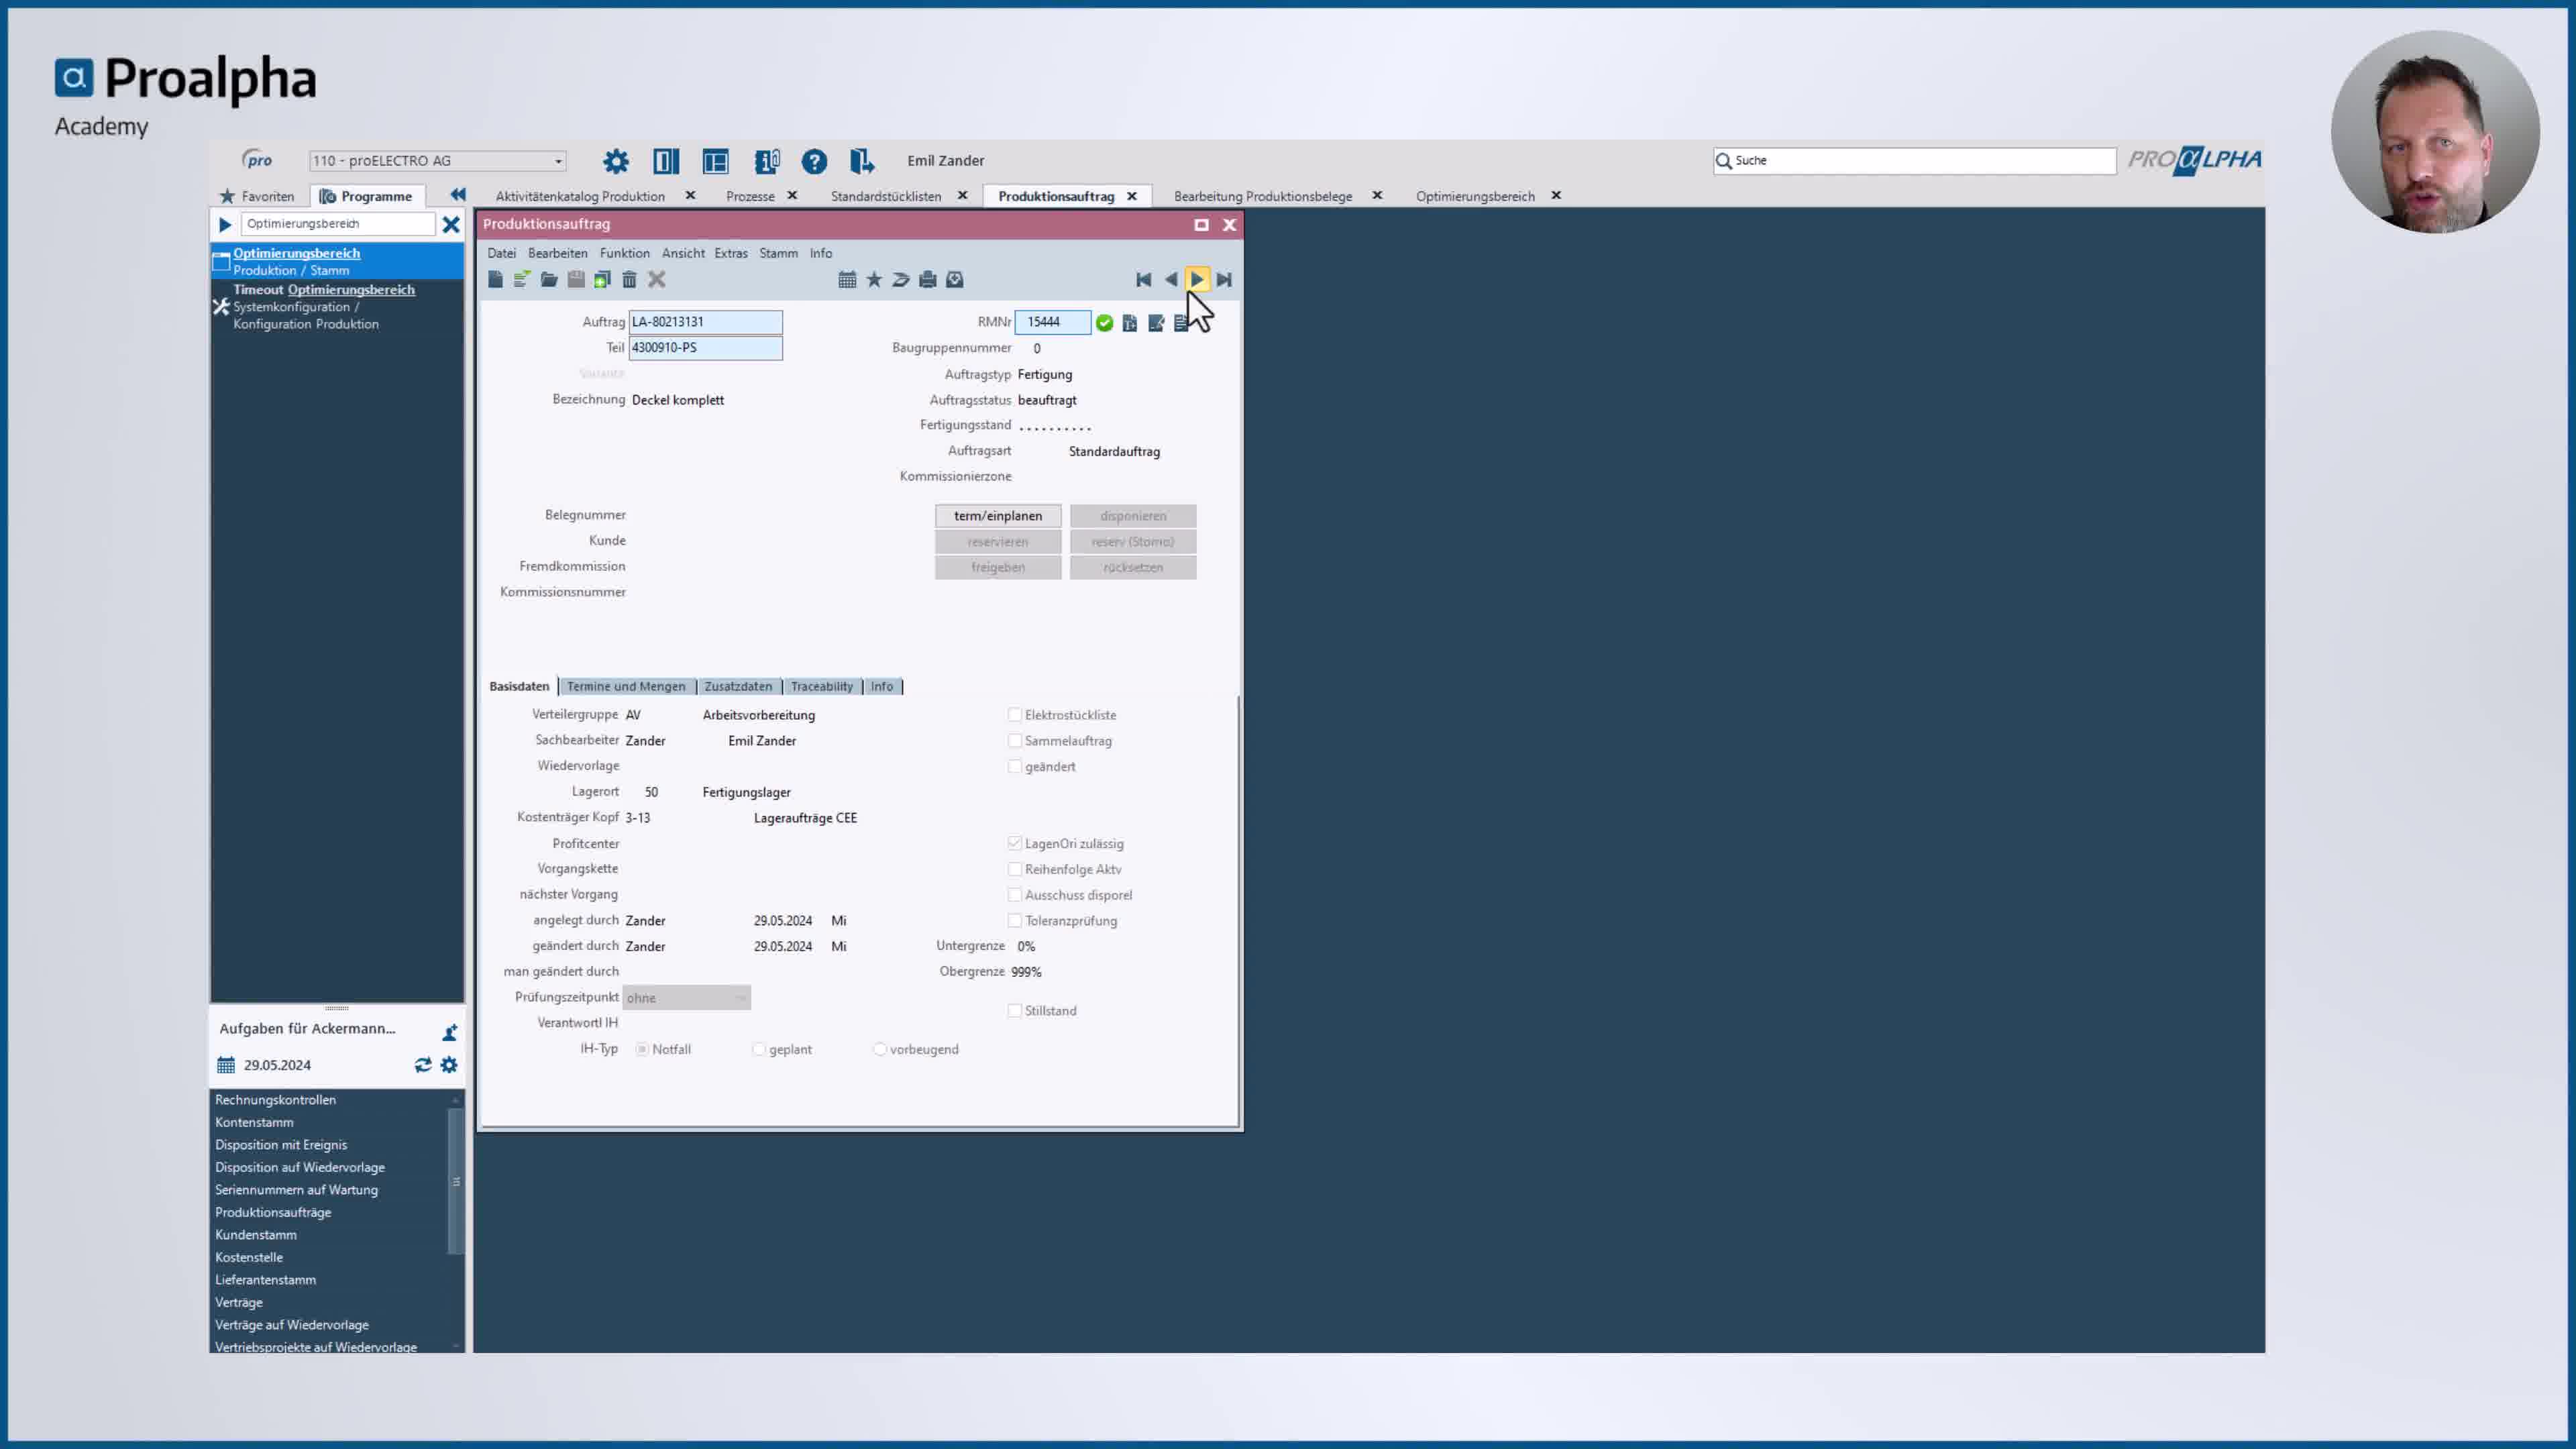Open the Stamm menu
The width and height of the screenshot is (2576, 1449).
click(x=779, y=253)
